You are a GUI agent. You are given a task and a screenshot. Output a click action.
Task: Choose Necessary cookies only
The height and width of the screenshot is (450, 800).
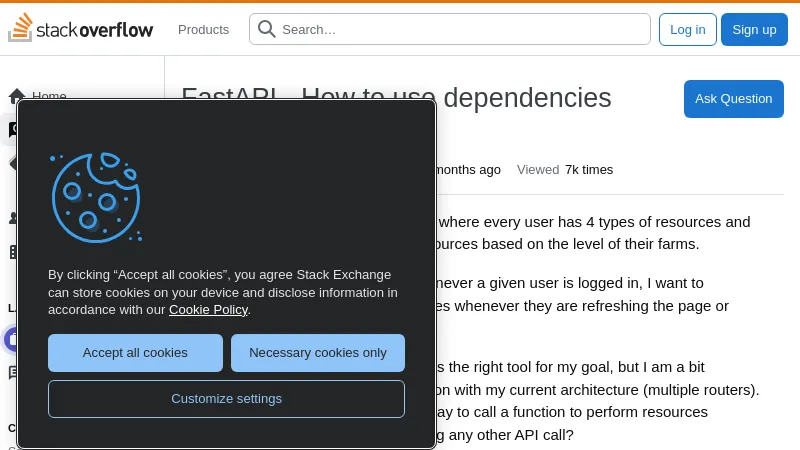[x=318, y=353]
